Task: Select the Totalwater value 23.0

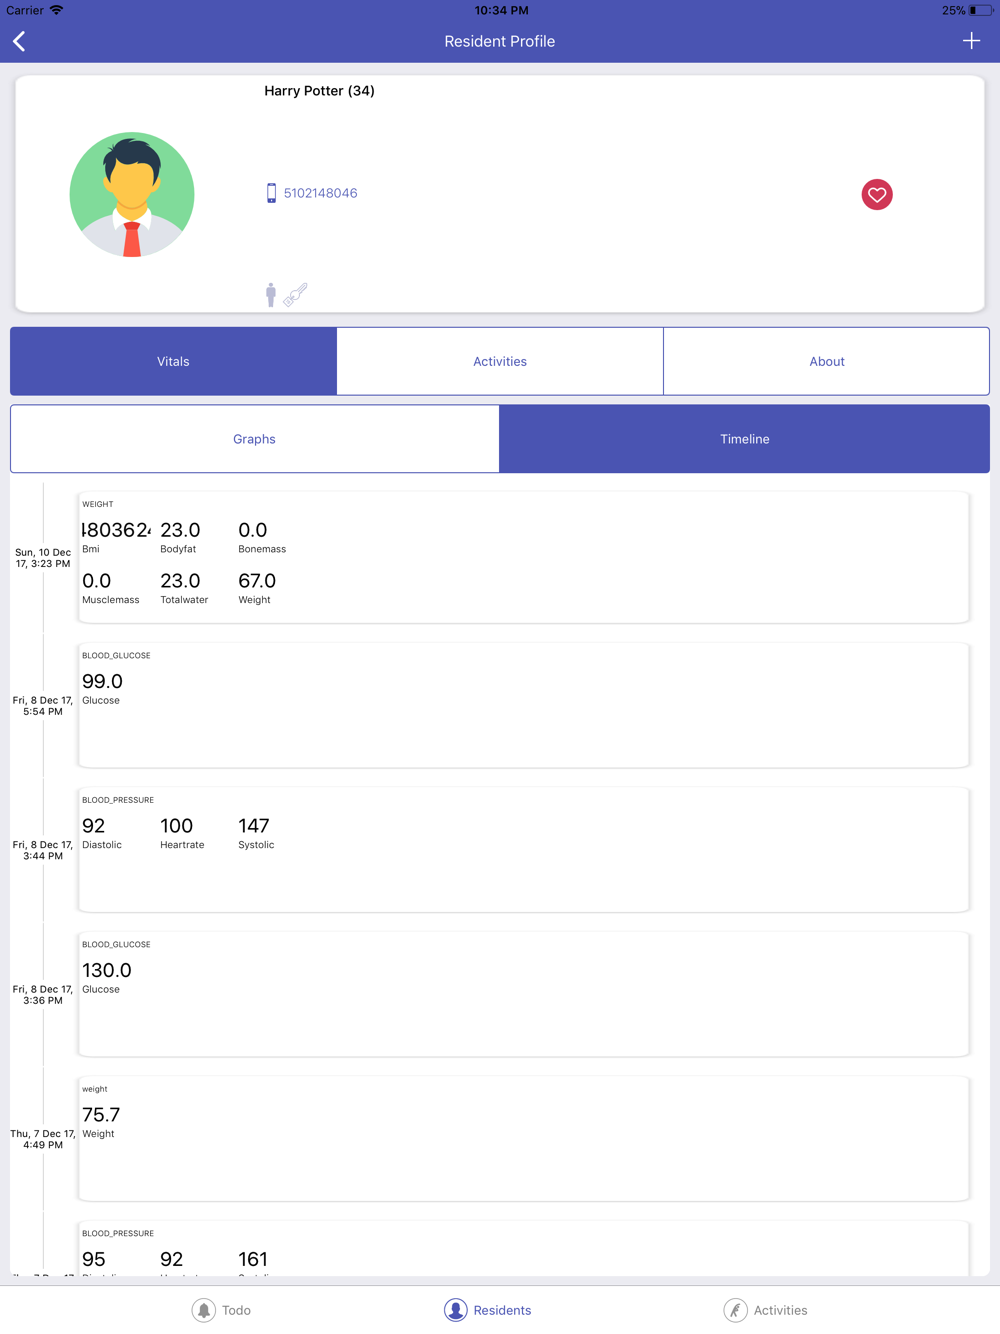Action: (x=180, y=581)
